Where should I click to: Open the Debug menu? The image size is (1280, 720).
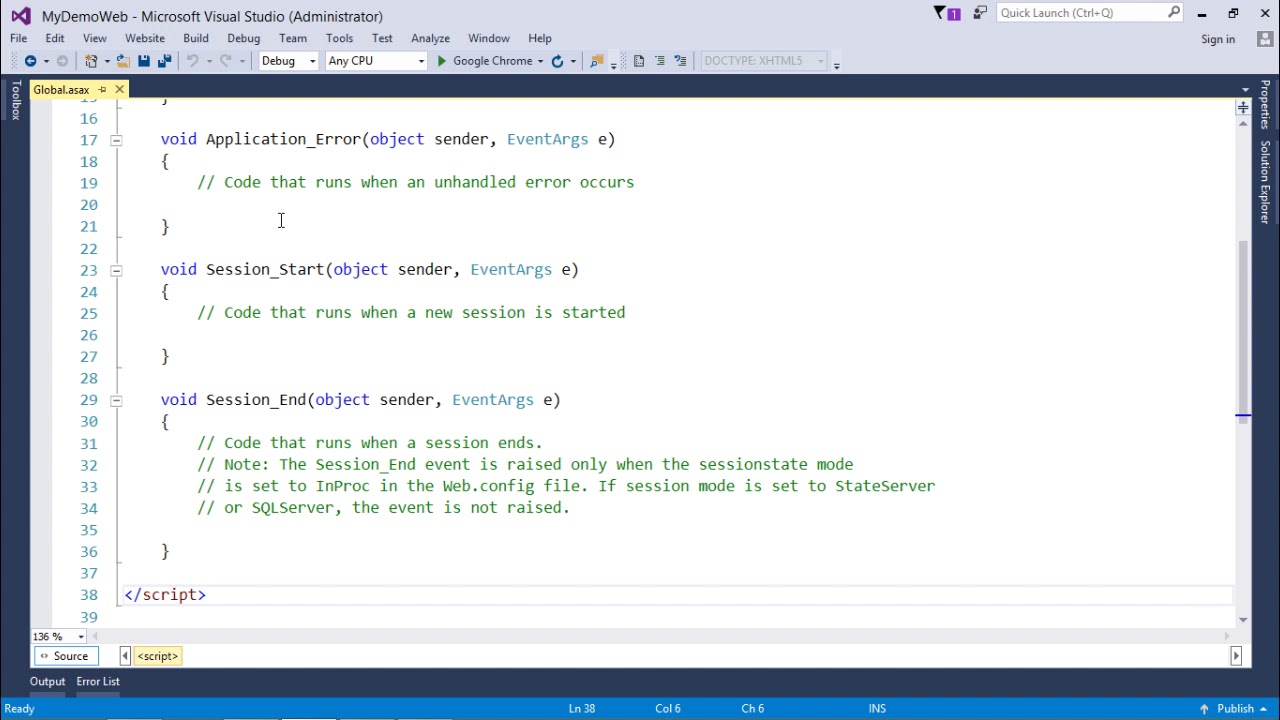(243, 38)
